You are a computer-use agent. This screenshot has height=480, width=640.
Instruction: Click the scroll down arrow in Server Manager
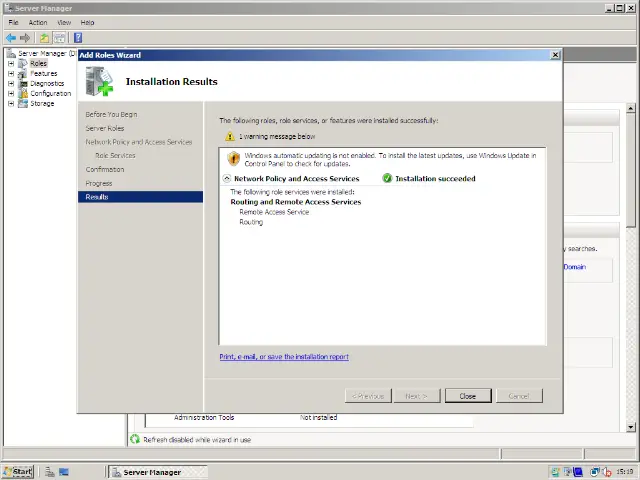[x=631, y=427]
